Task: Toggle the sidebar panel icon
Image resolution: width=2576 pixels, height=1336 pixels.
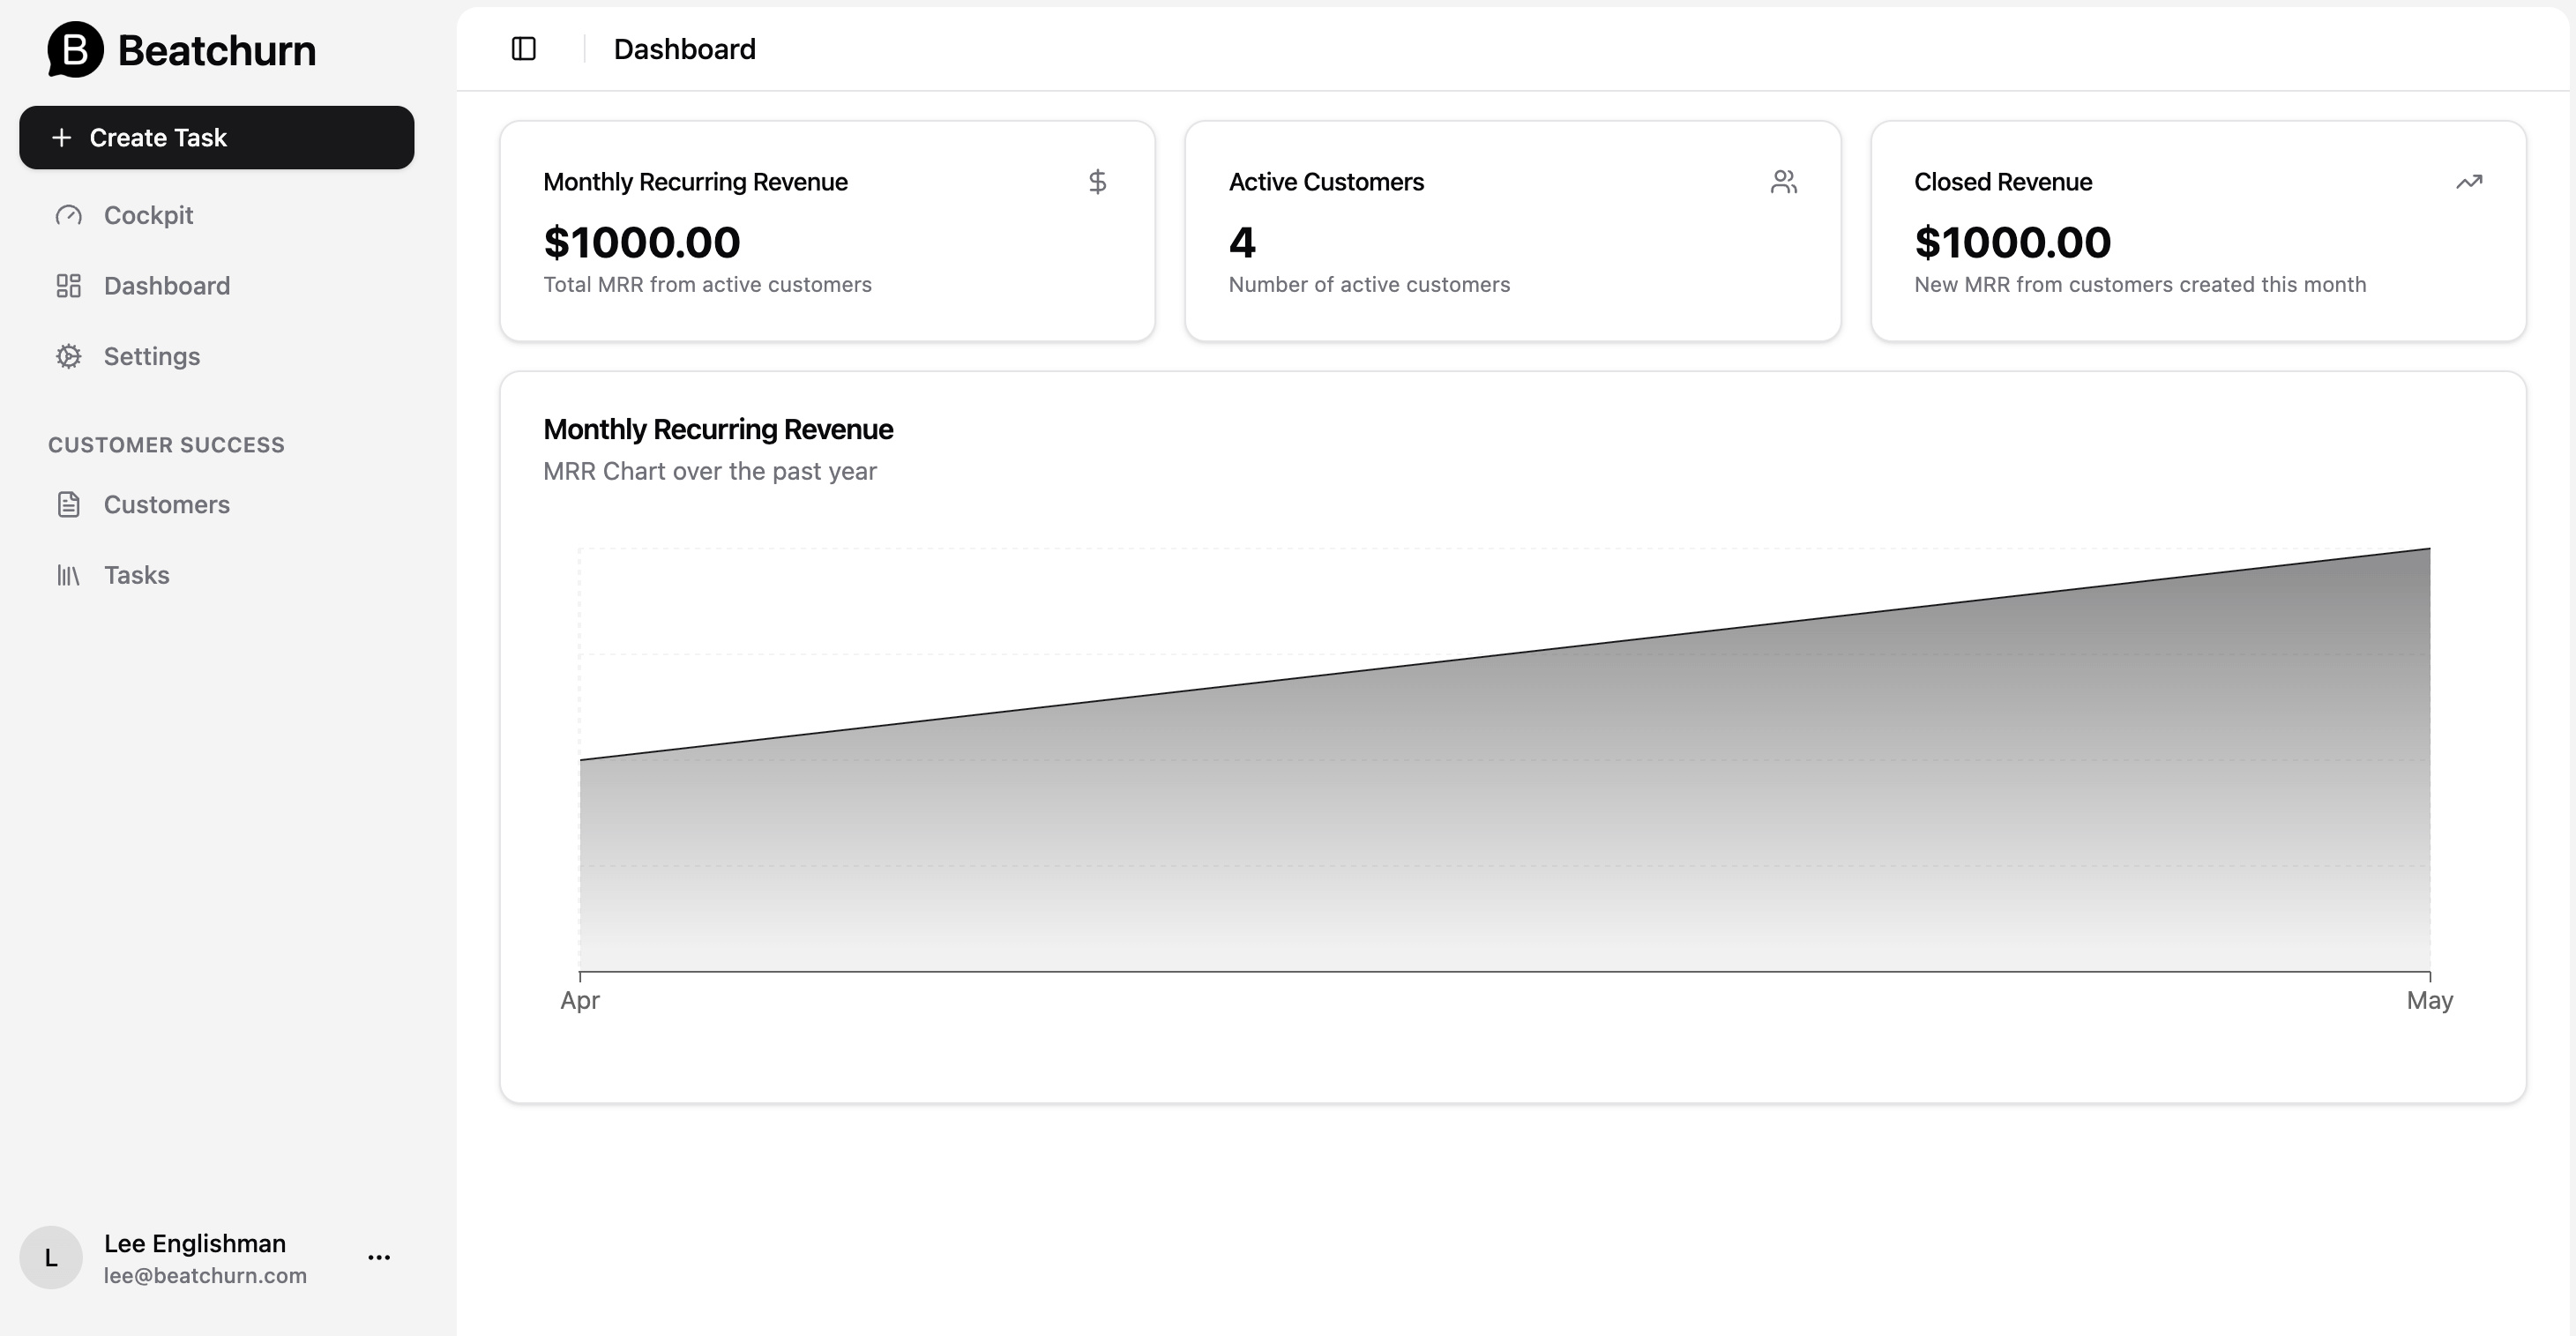Action: pyautogui.click(x=523, y=49)
